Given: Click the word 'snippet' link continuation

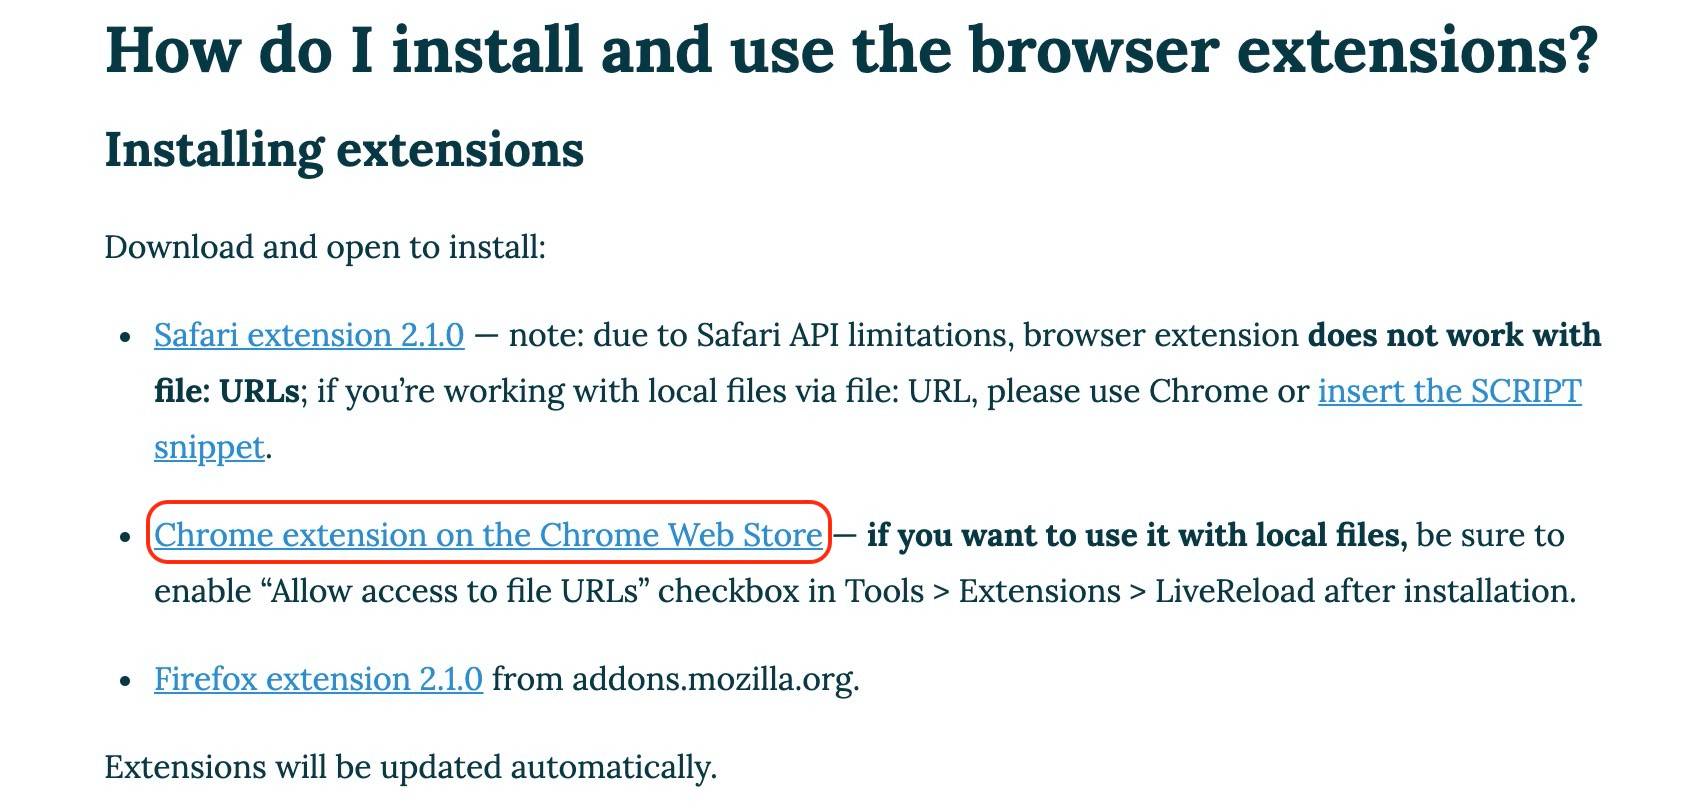Looking at the screenshot, I should coord(209,447).
